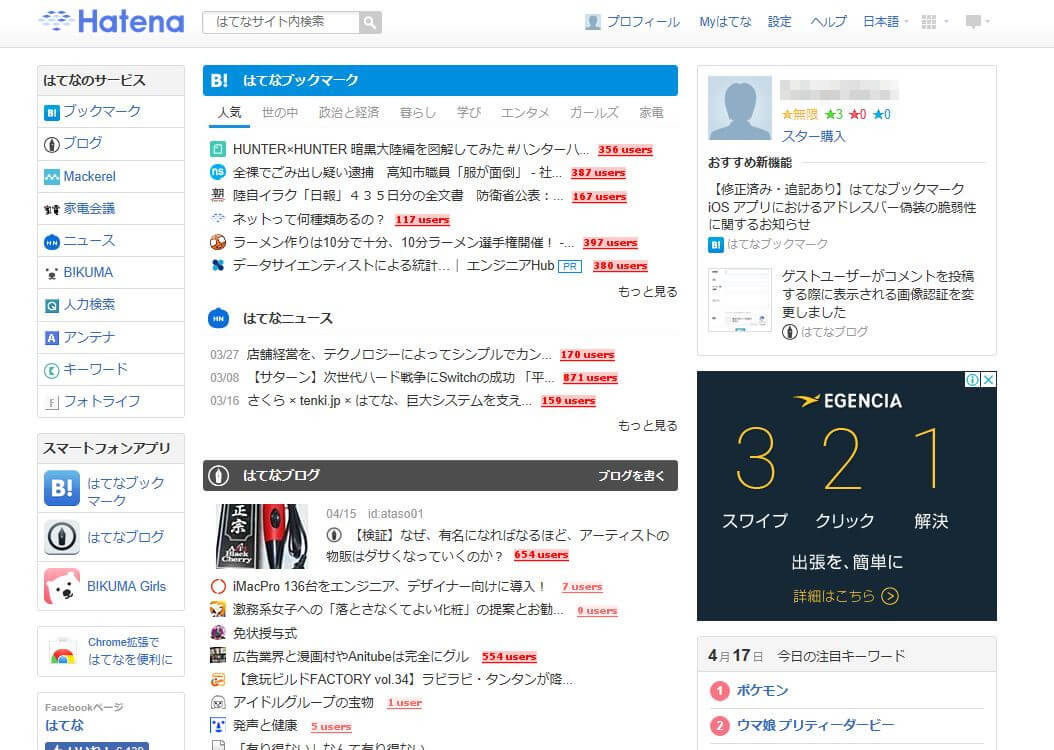Open Myはてな link
Screen dimensions: 1054x750
pos(725,22)
